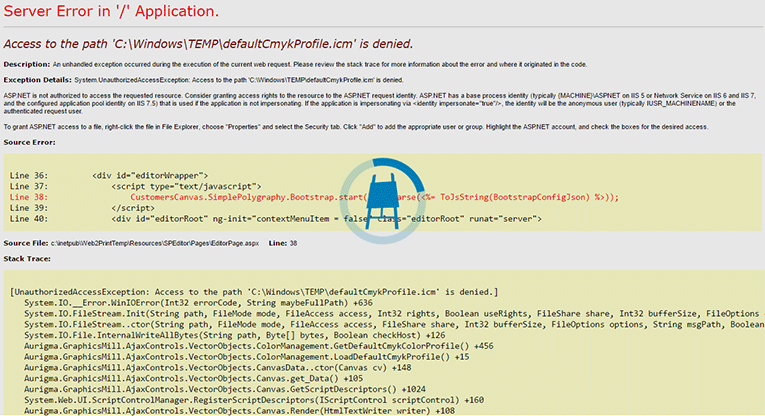
Task: Select the 'To grant ASP.NET access to a file' paragraph
Action: [356, 127]
